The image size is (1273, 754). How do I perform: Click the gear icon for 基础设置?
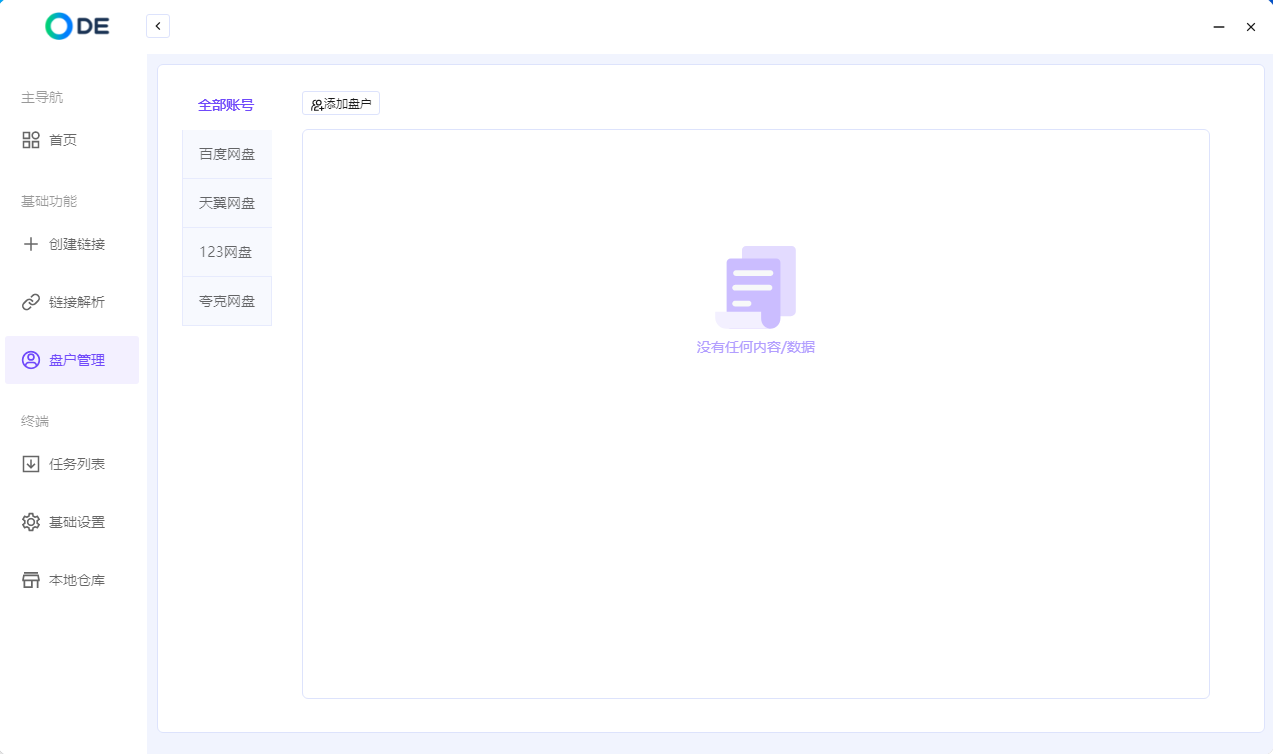tap(31, 522)
